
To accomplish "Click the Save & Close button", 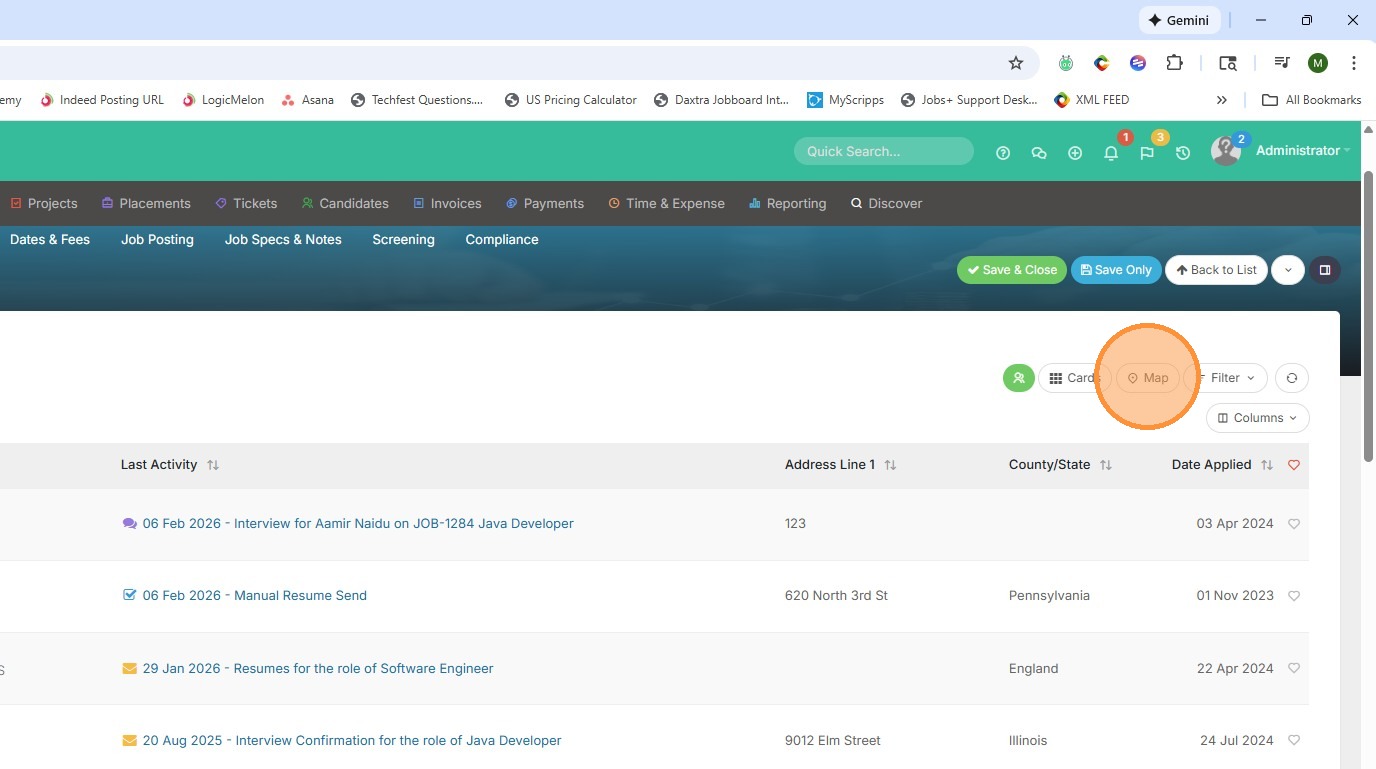I will coord(1012,270).
